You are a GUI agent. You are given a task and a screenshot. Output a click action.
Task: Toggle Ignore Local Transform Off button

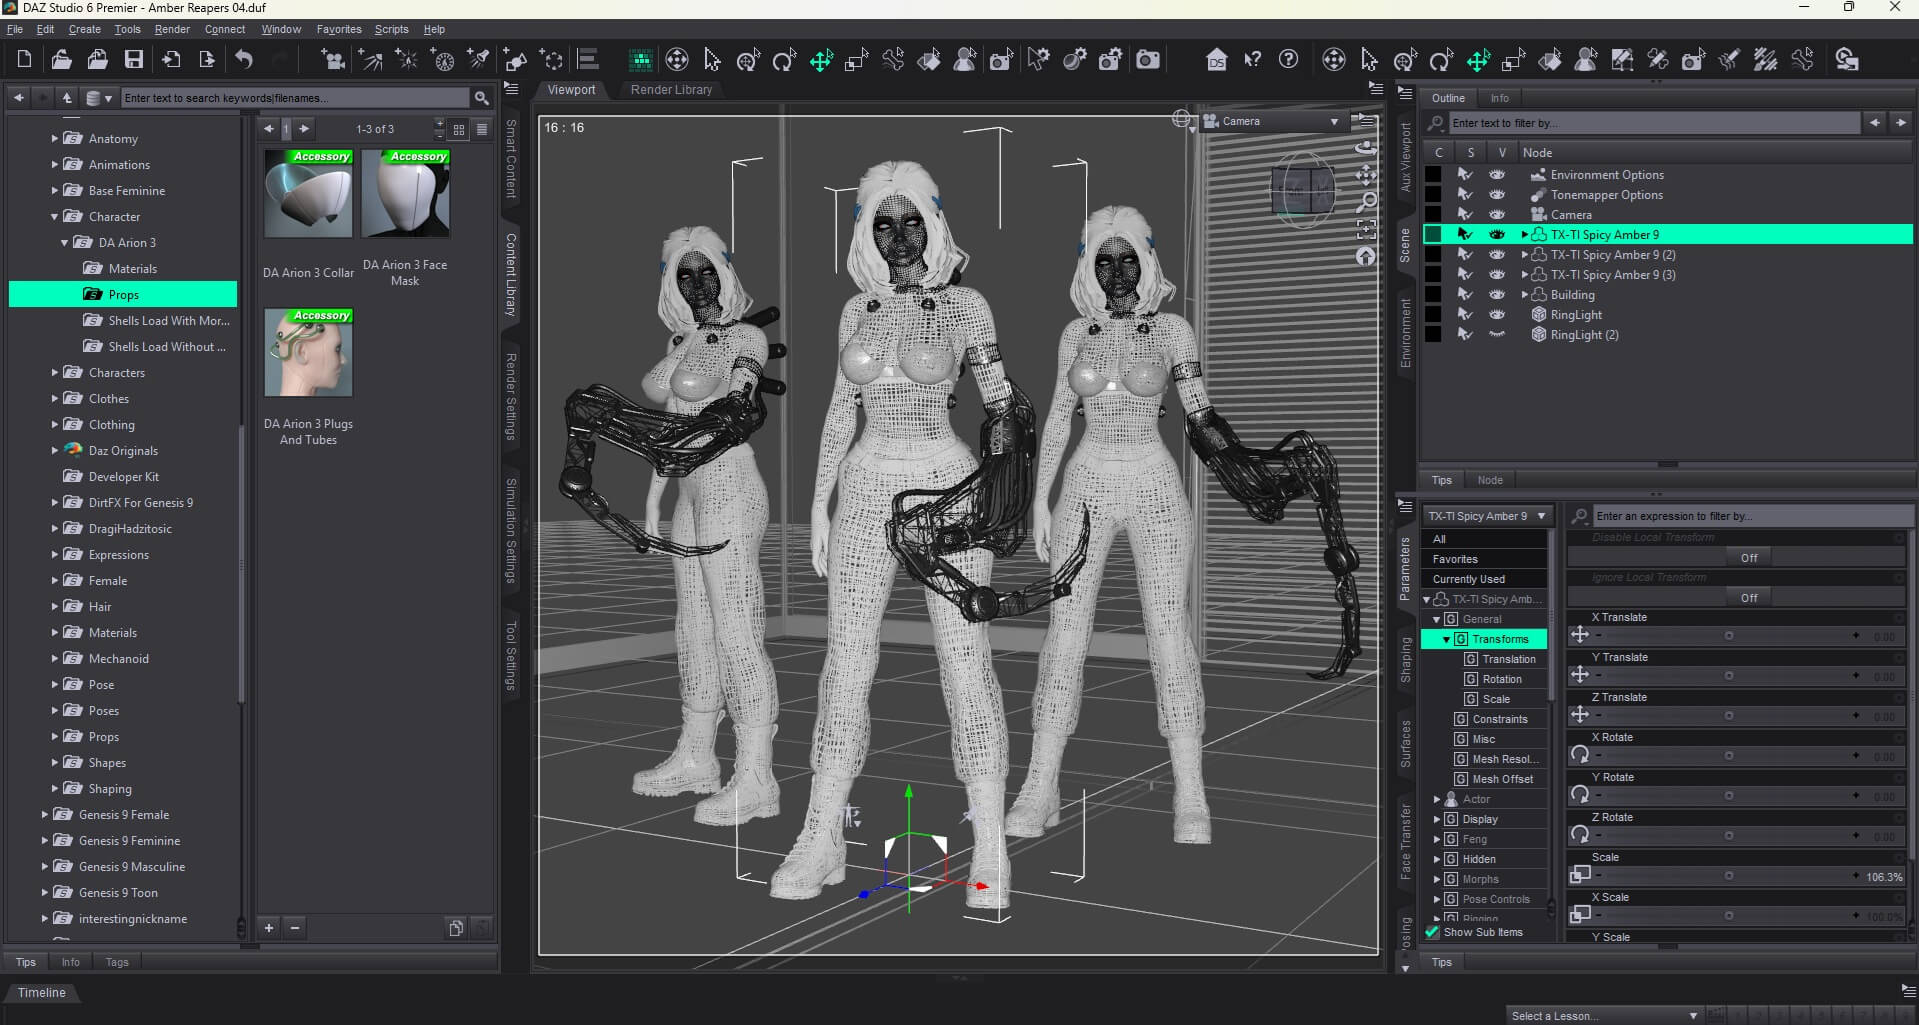tap(1749, 598)
